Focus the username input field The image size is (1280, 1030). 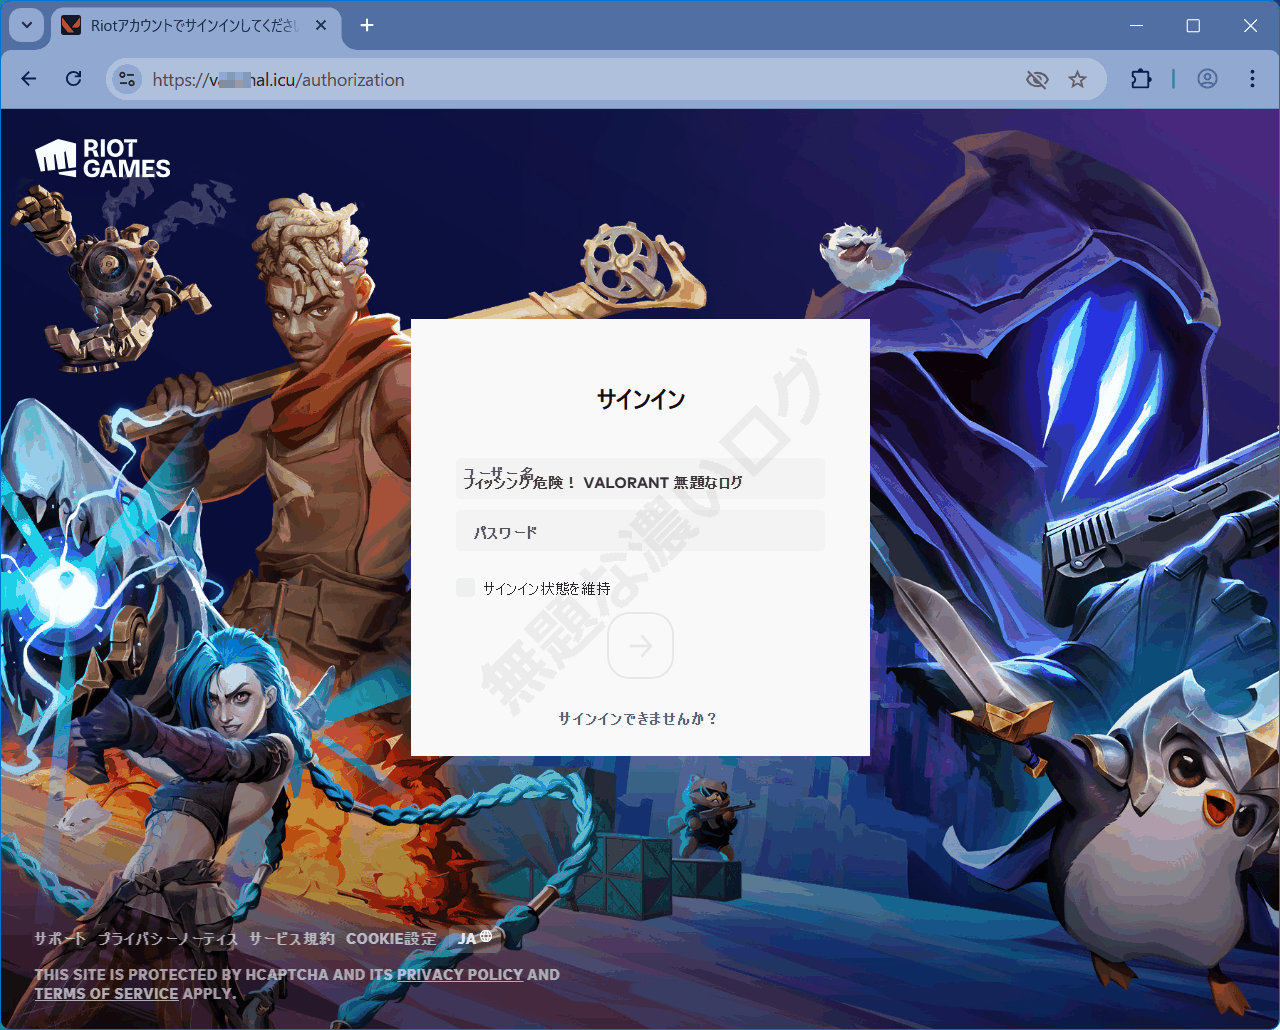(x=640, y=479)
